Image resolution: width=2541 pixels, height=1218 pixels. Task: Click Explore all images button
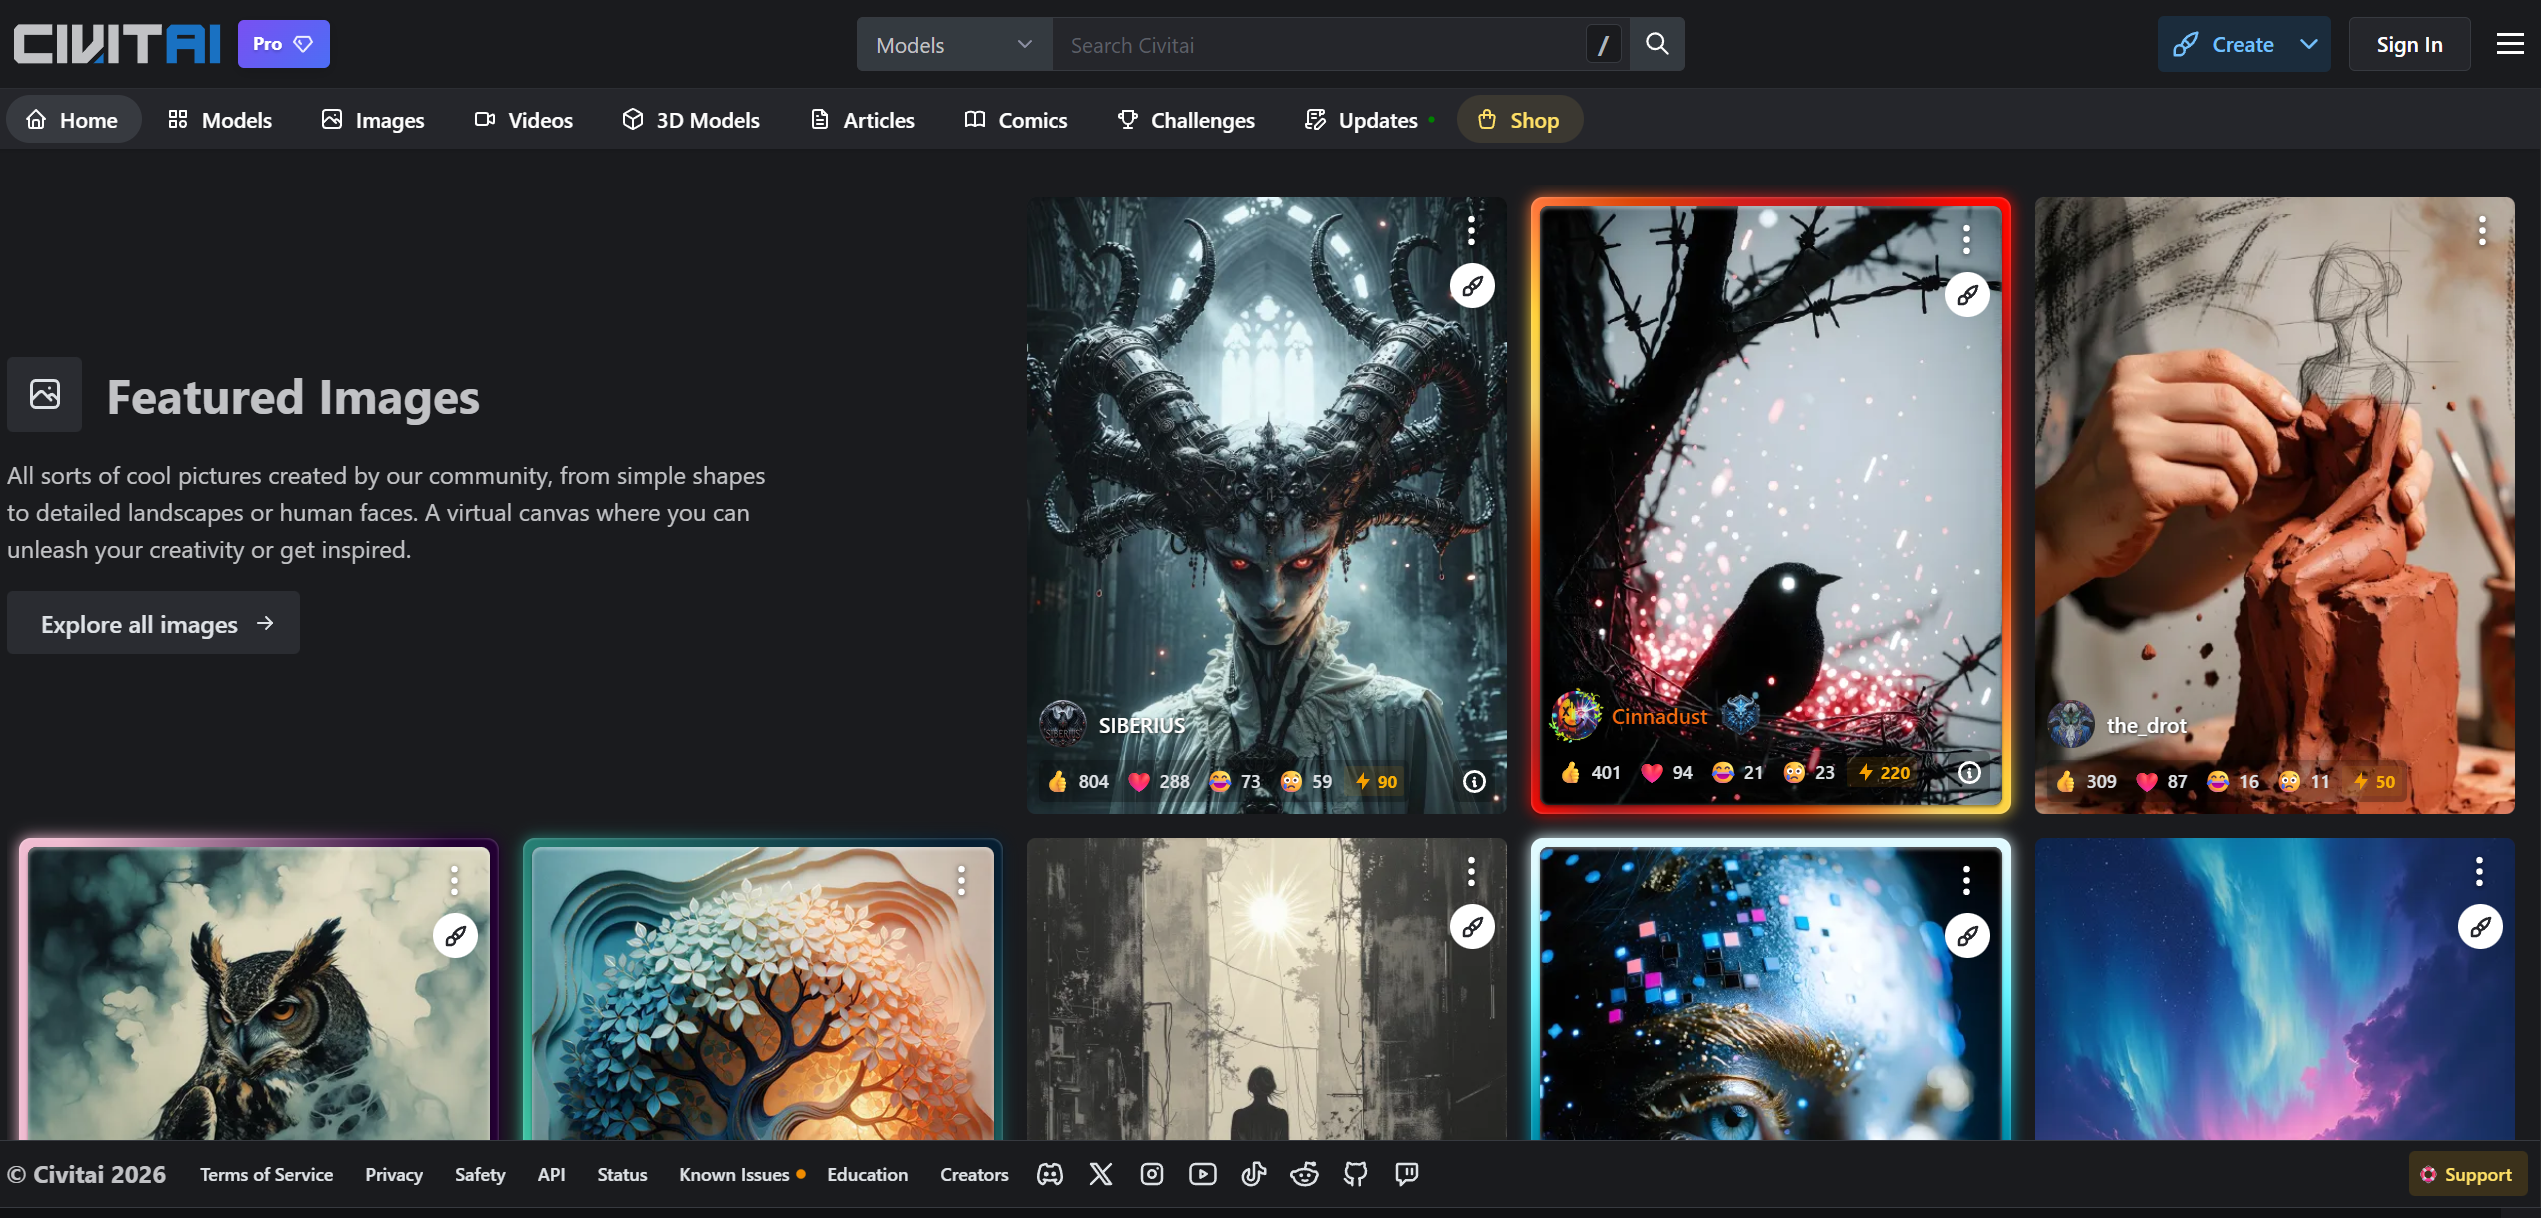153,623
